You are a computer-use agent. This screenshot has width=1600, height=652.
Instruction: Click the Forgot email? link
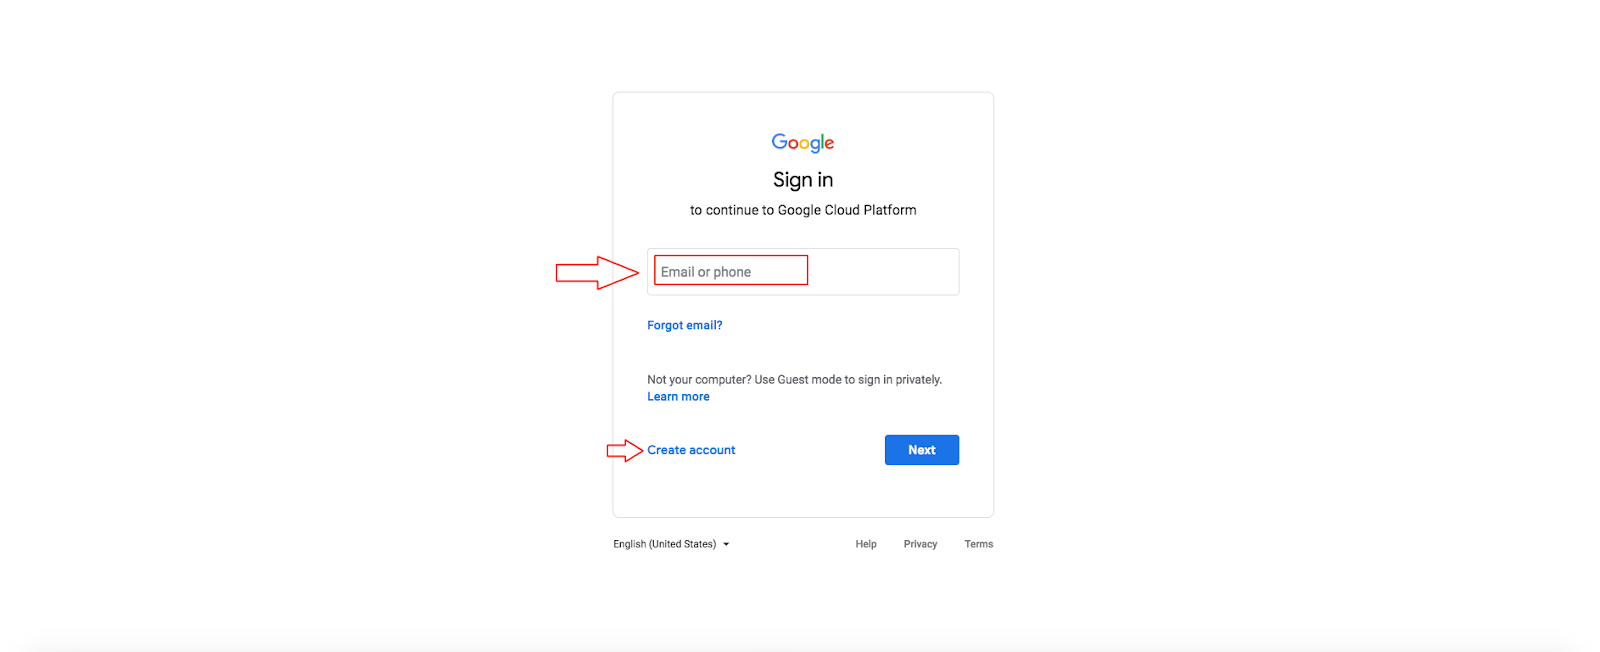[684, 325]
